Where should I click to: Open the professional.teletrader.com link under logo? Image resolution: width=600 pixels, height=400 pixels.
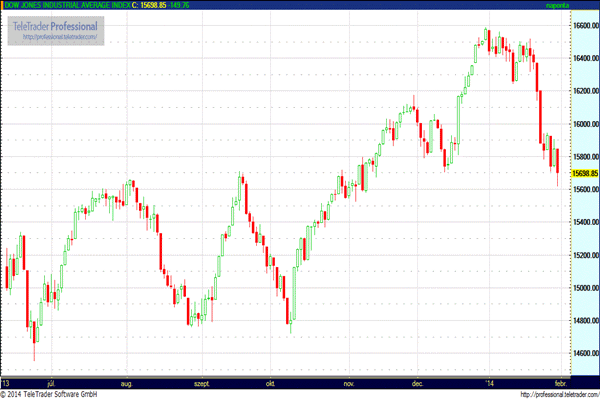pyautogui.click(x=60, y=37)
